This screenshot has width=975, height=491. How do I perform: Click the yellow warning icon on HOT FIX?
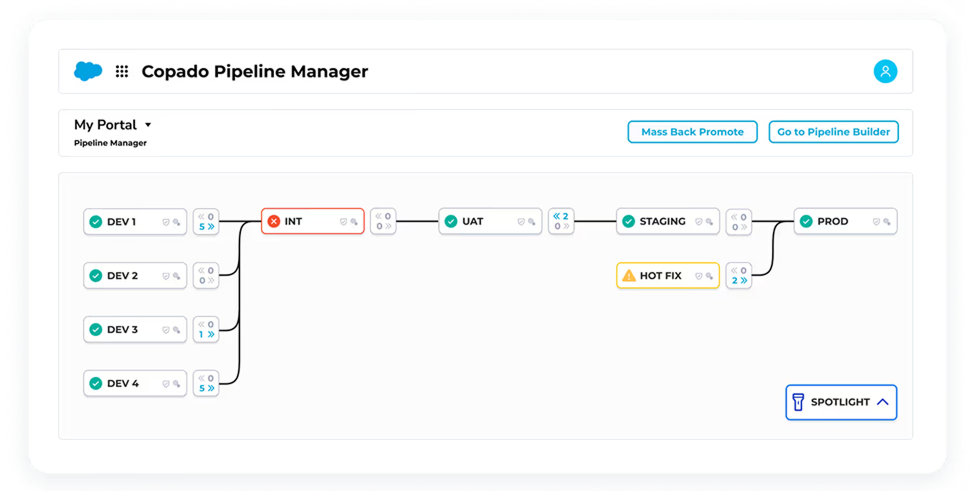(x=629, y=275)
